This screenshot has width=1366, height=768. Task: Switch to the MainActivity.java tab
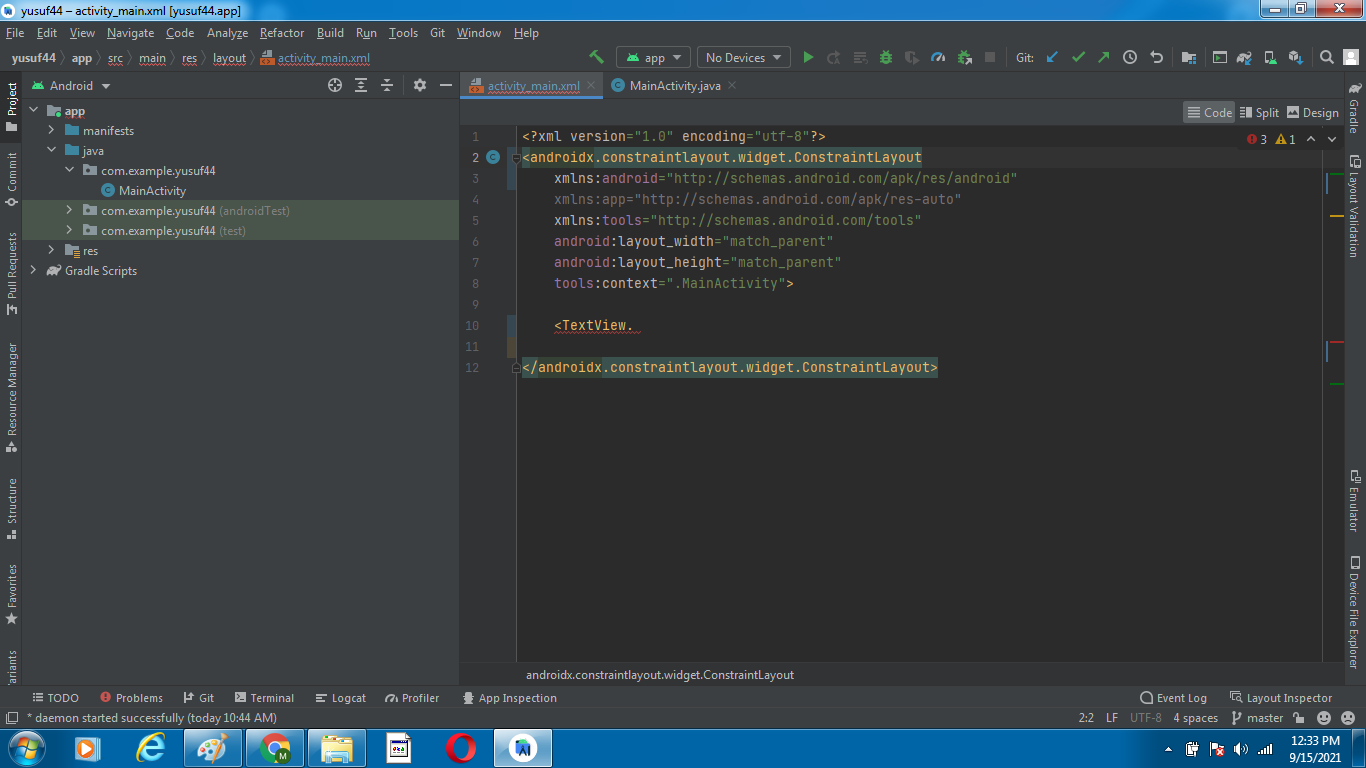click(675, 85)
